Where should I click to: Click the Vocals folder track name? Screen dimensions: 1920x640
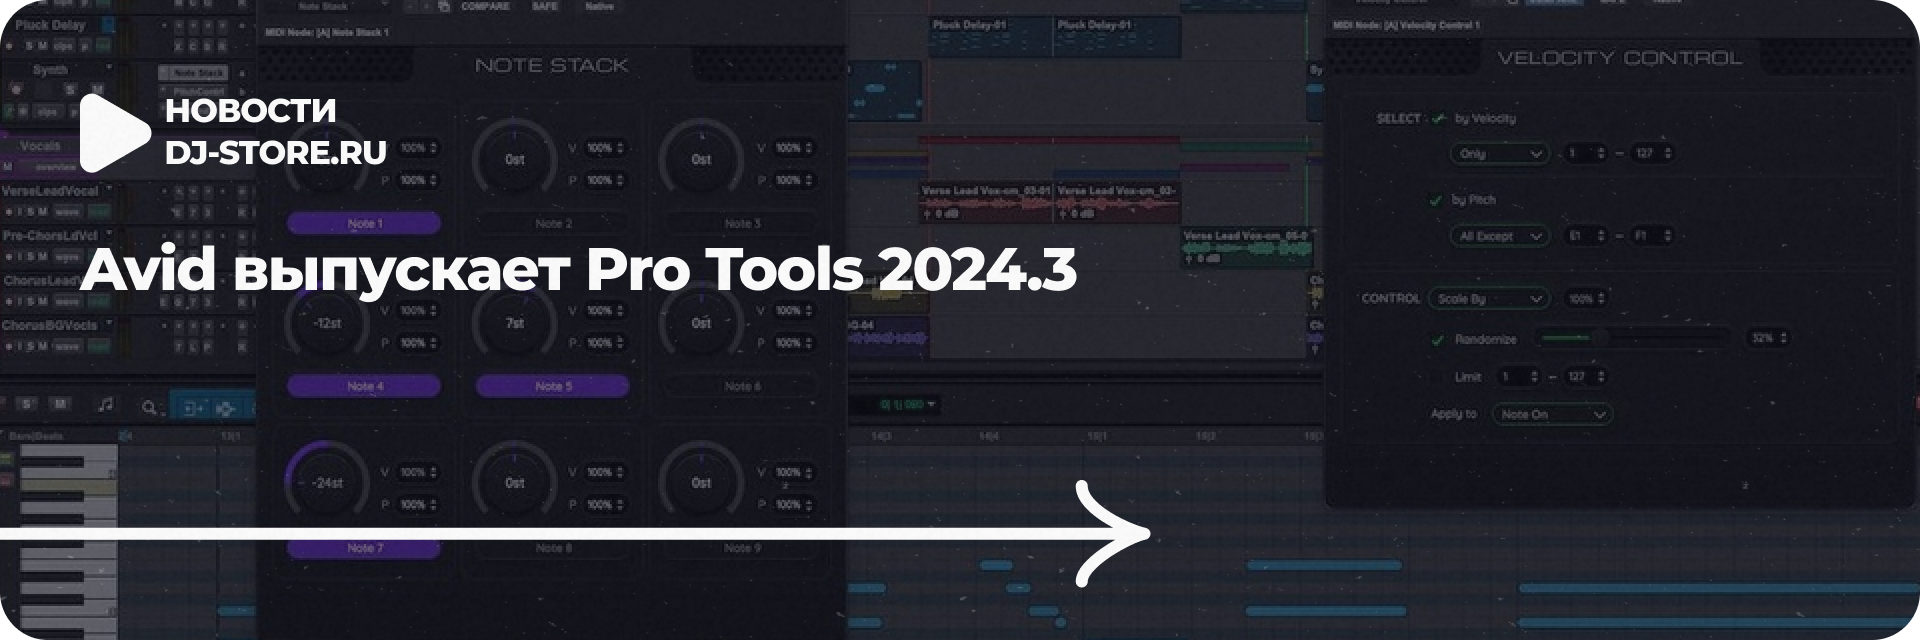pos(40,146)
